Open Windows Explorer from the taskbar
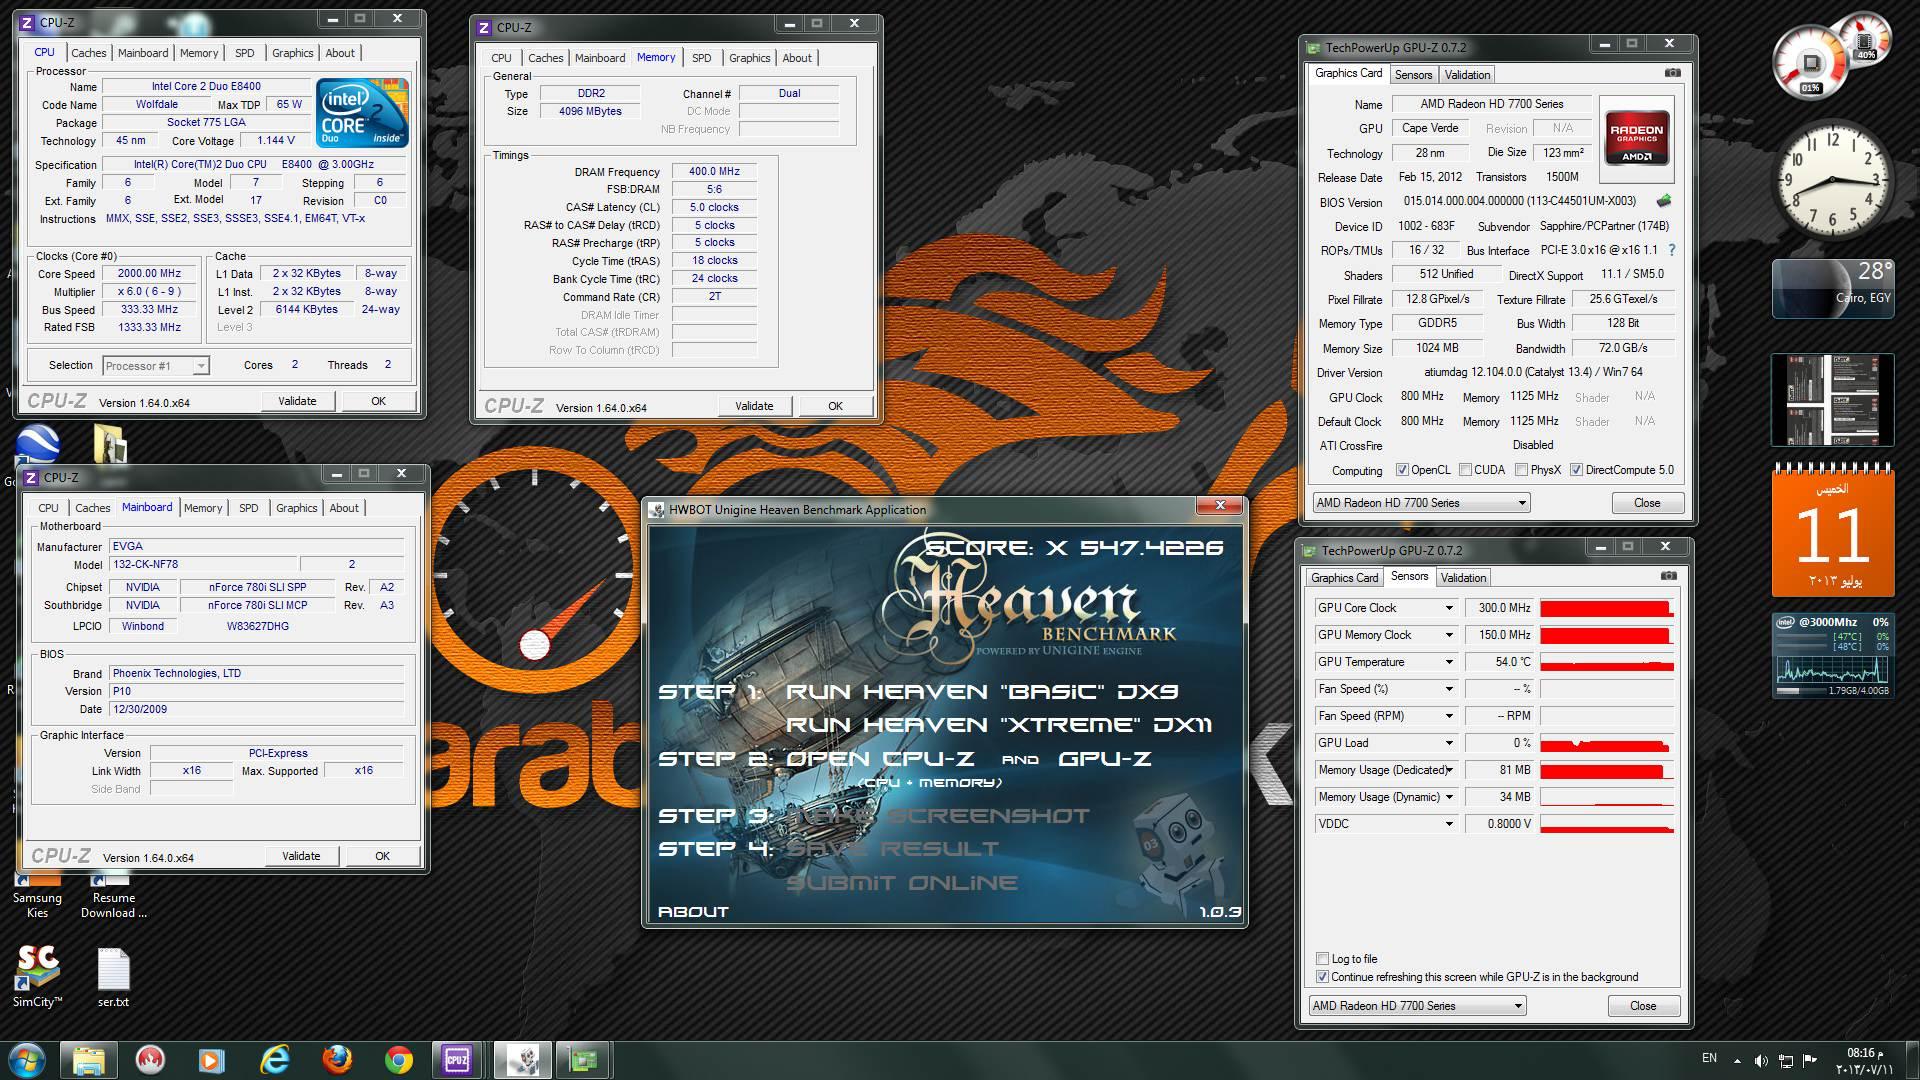 click(88, 1059)
